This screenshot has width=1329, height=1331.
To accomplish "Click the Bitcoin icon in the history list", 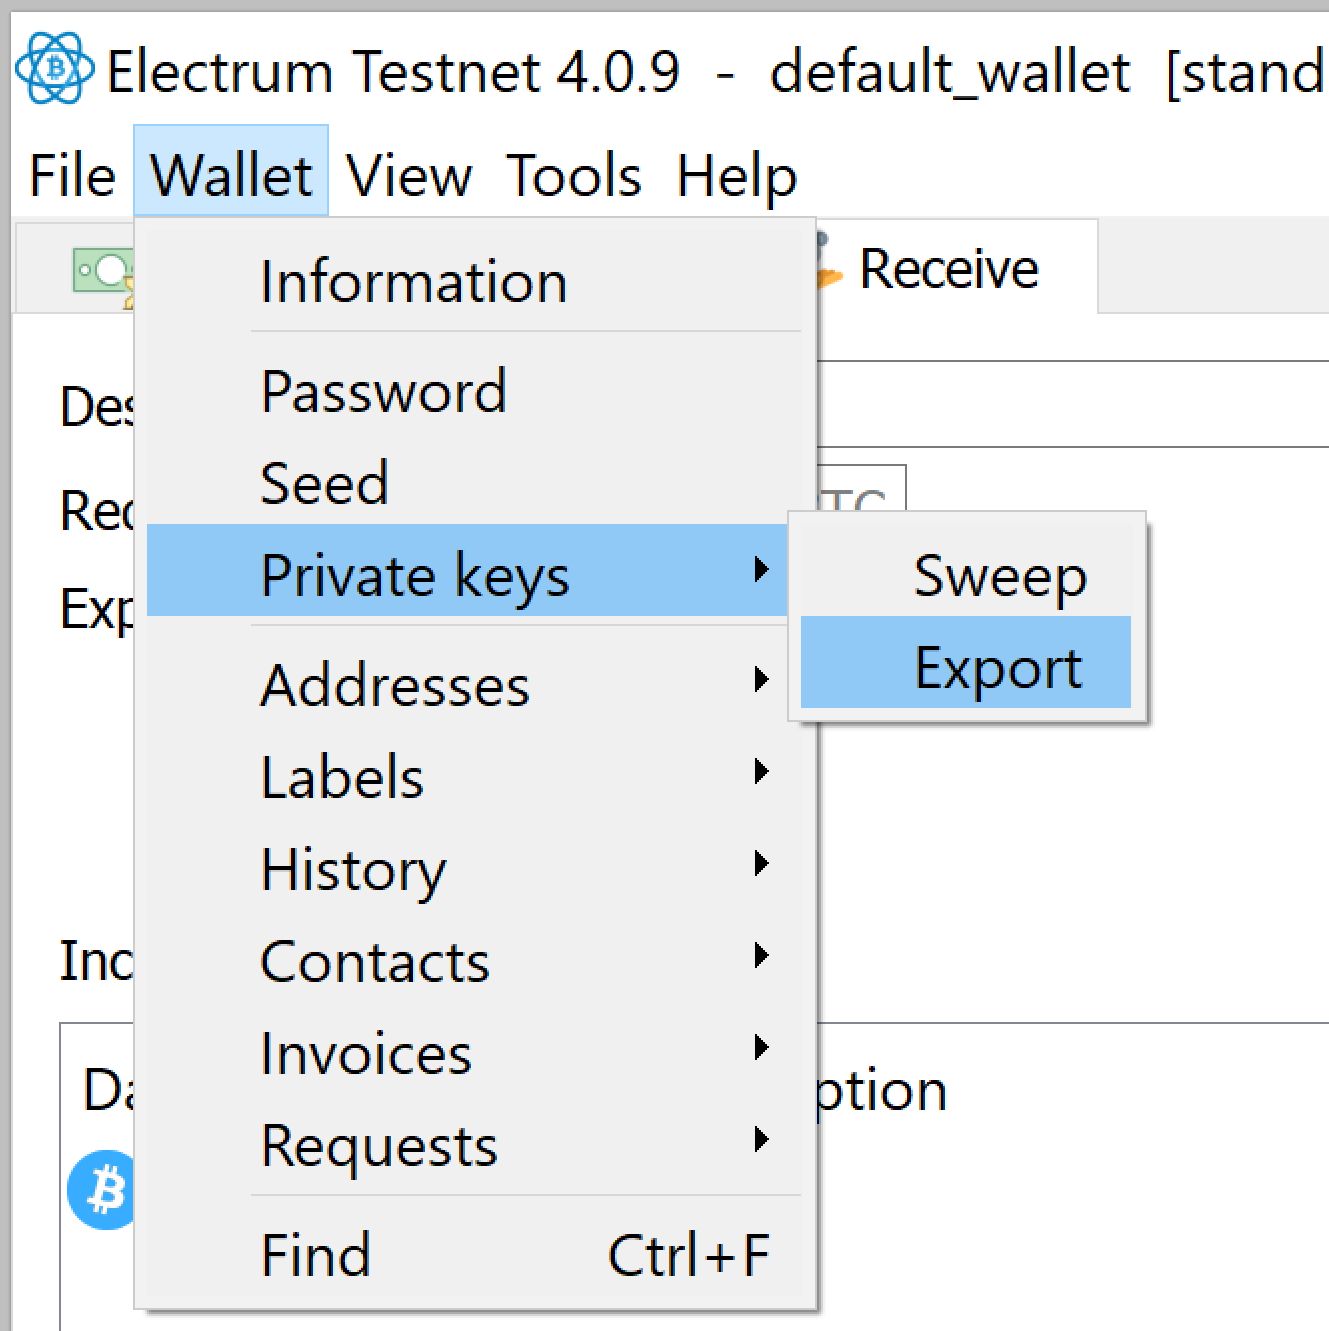I will (101, 1190).
